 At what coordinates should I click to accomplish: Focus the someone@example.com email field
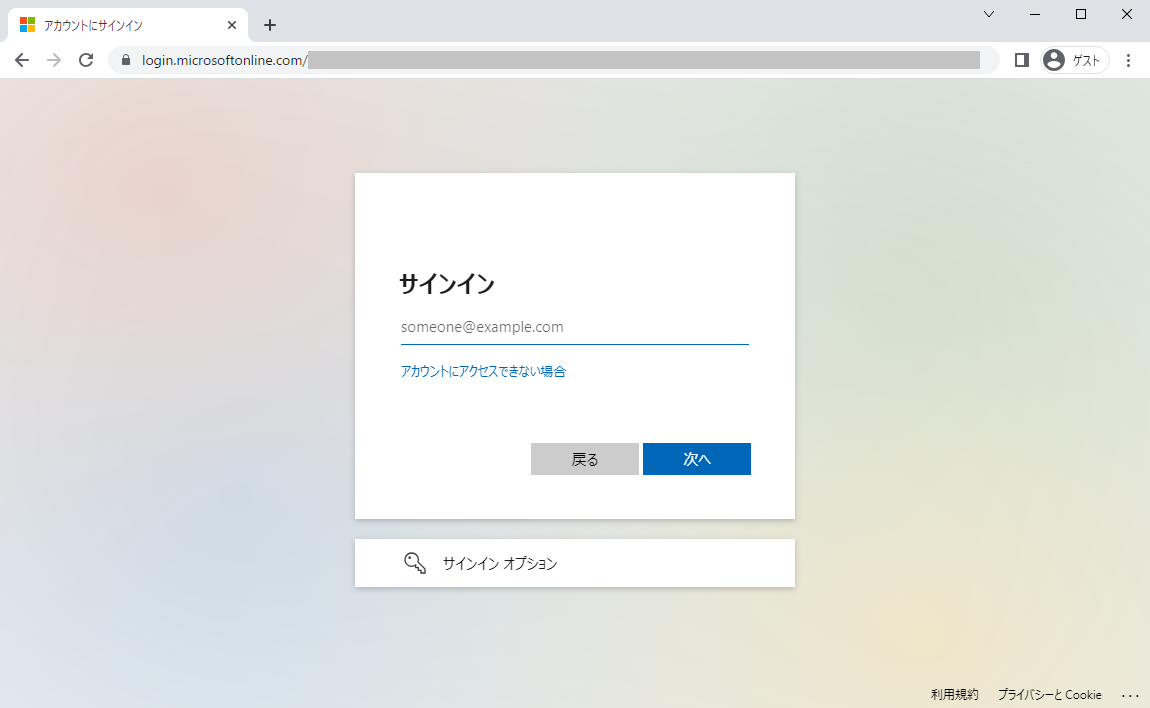pos(574,327)
